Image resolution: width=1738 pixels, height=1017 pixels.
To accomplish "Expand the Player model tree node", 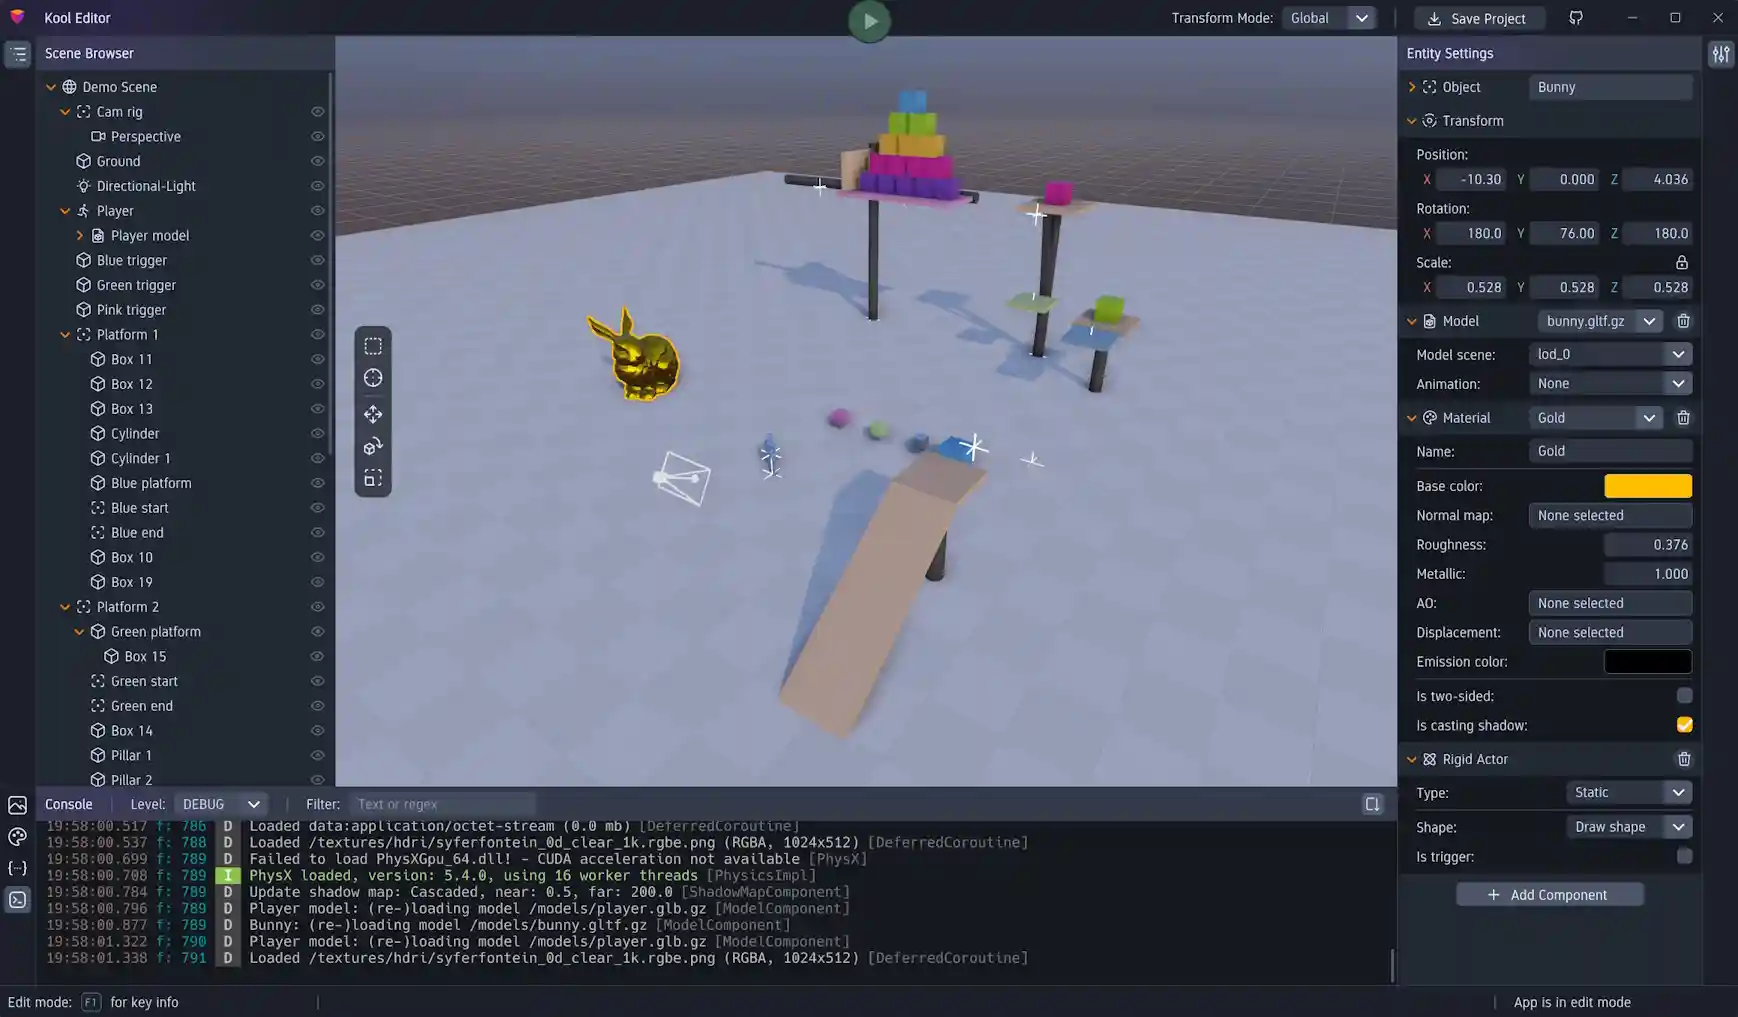I will (x=79, y=236).
